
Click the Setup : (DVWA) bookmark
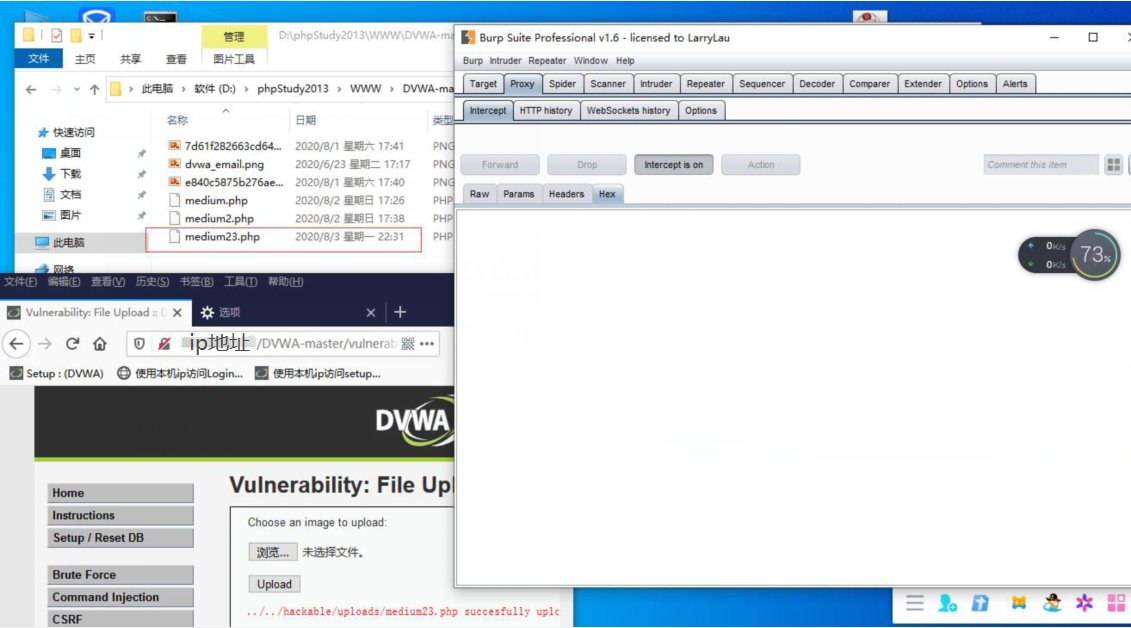tap(56, 373)
